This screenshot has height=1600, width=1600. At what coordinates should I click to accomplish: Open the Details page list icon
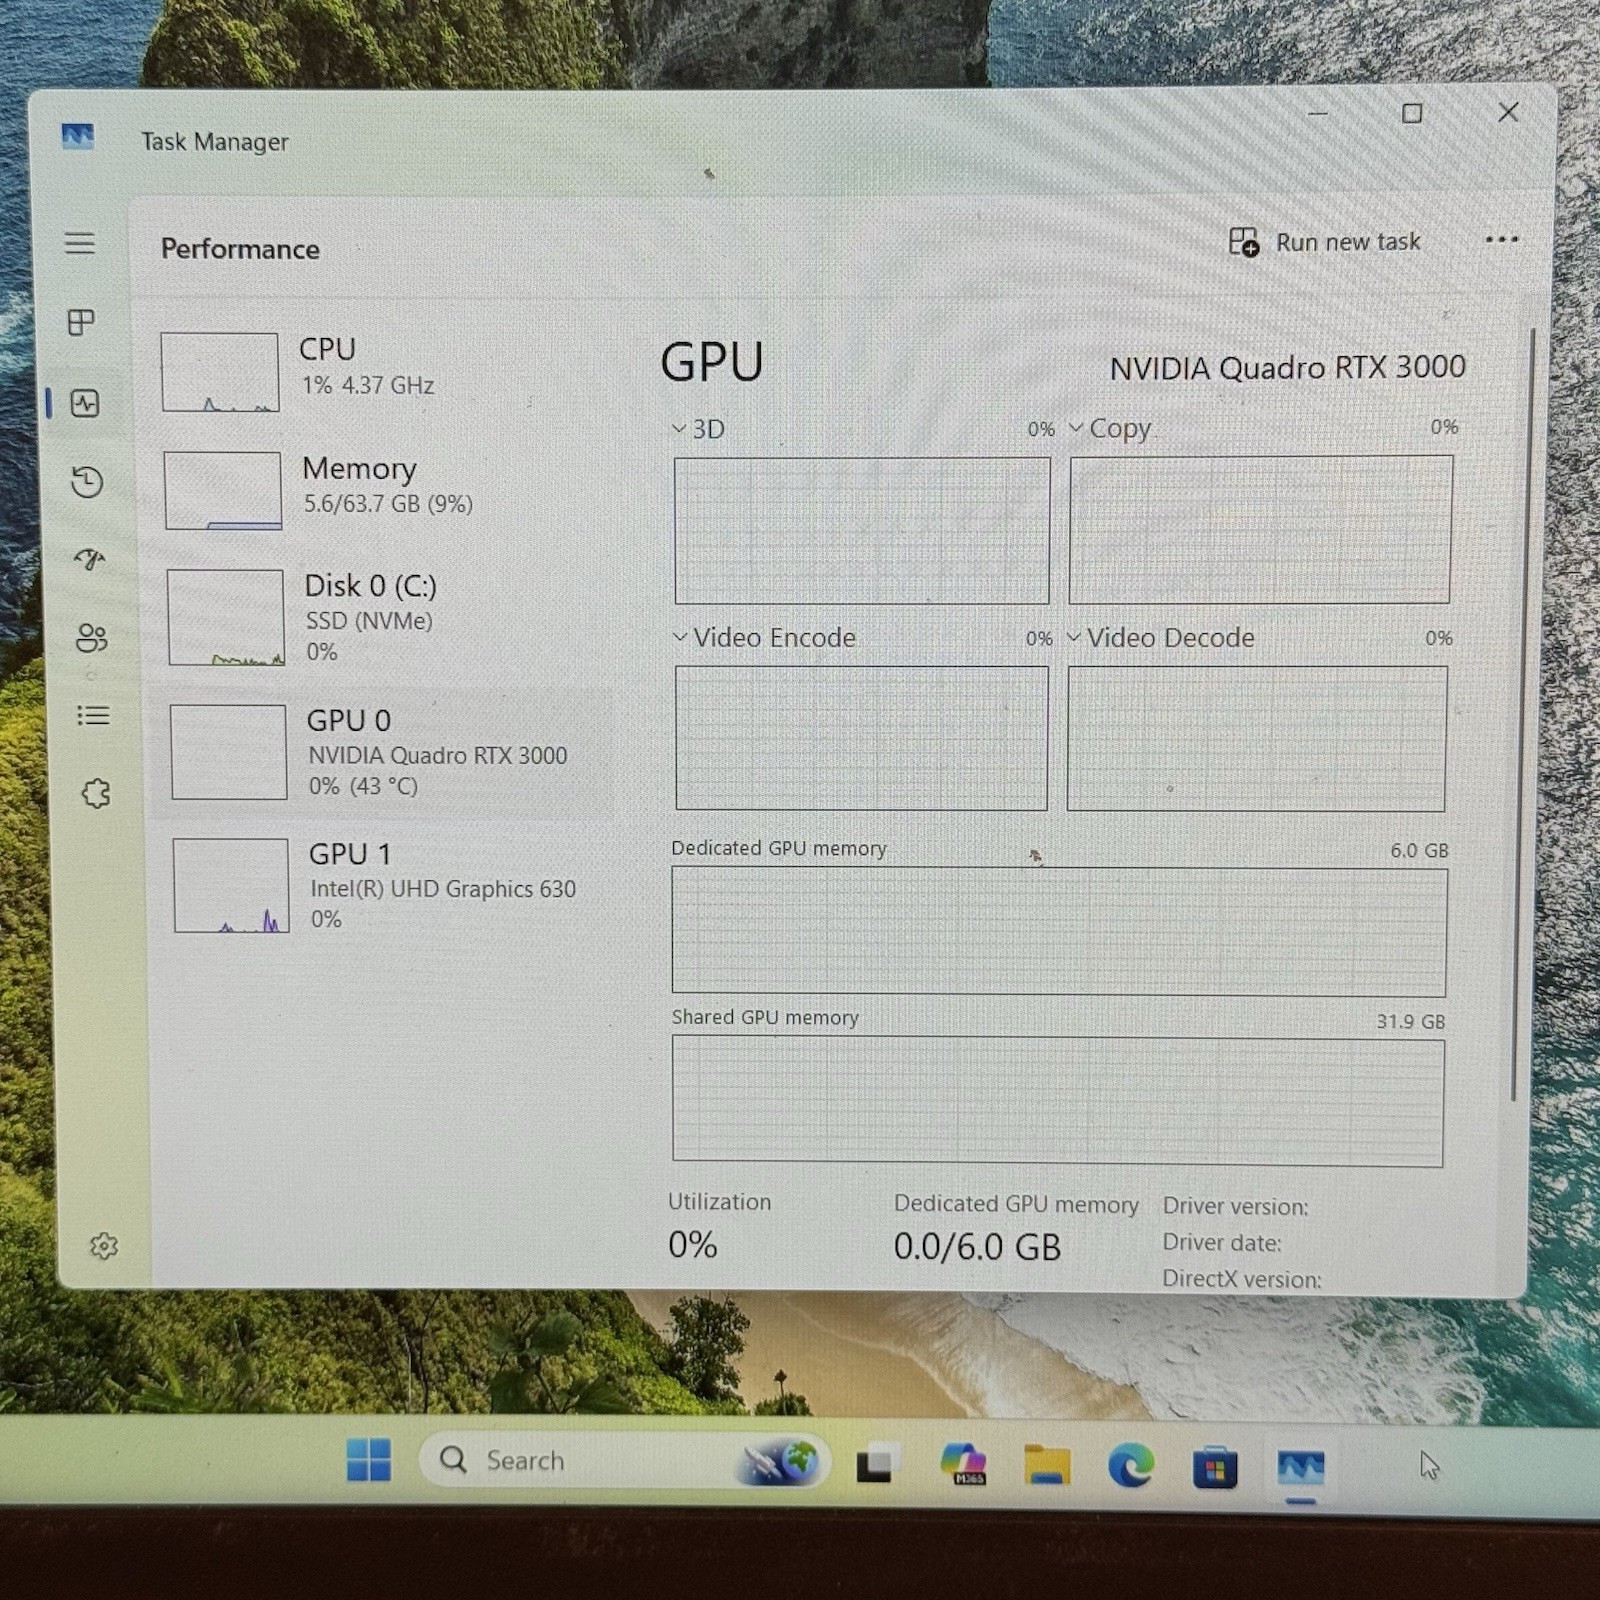[93, 716]
